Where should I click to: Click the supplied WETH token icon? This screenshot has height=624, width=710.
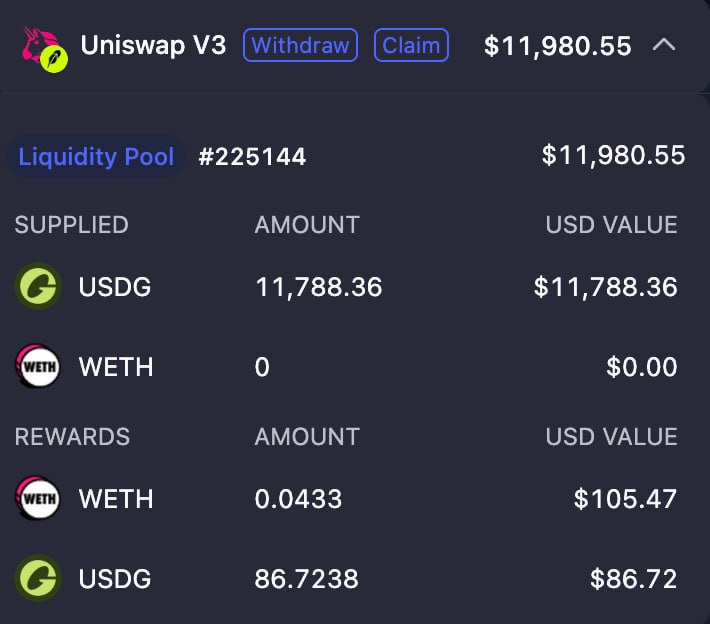tap(38, 366)
